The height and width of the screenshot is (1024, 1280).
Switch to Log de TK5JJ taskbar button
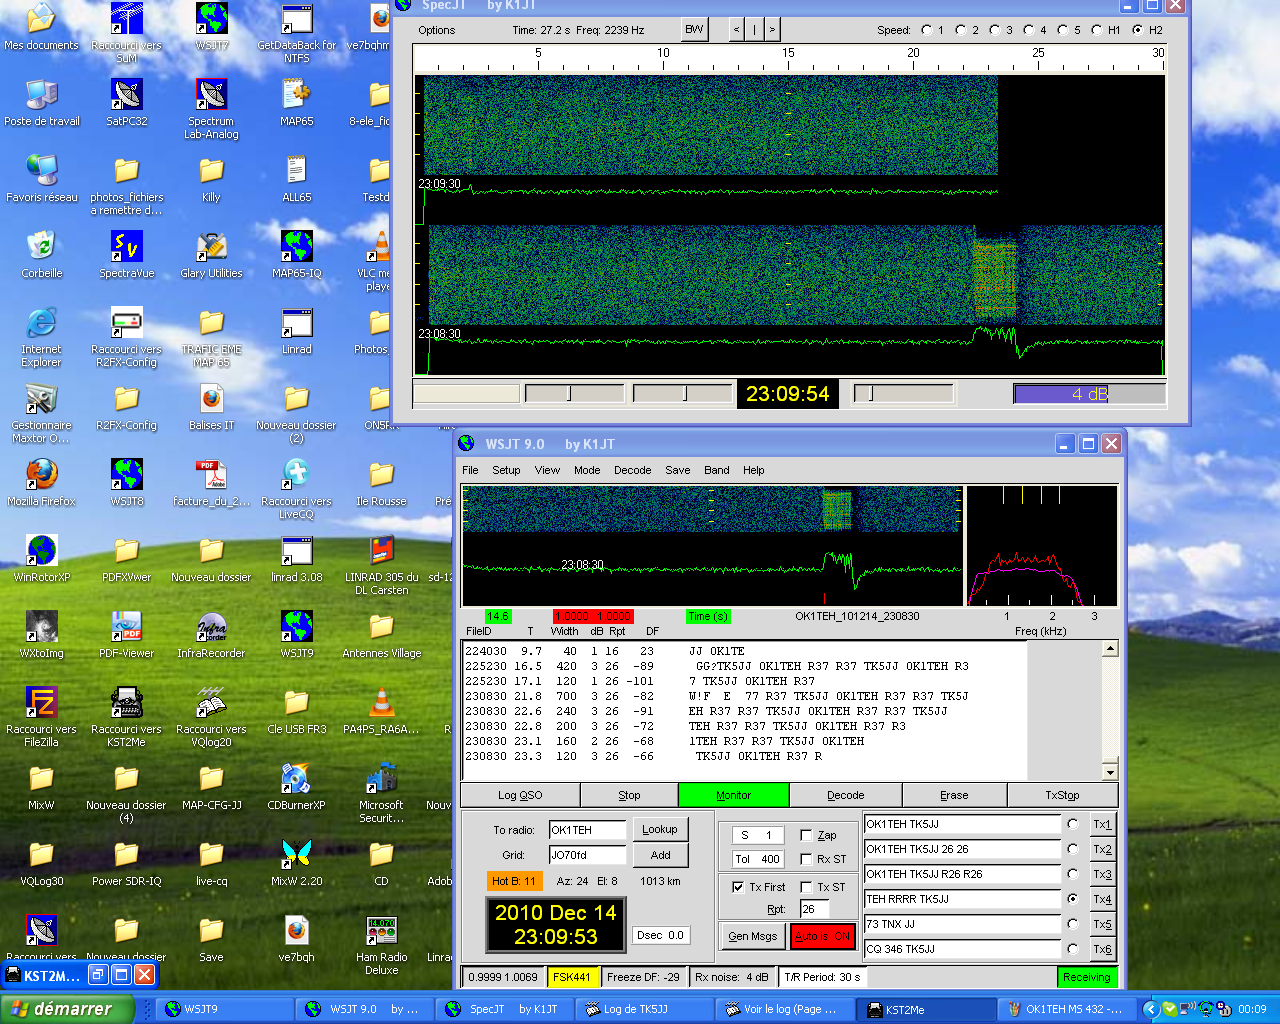click(645, 1009)
